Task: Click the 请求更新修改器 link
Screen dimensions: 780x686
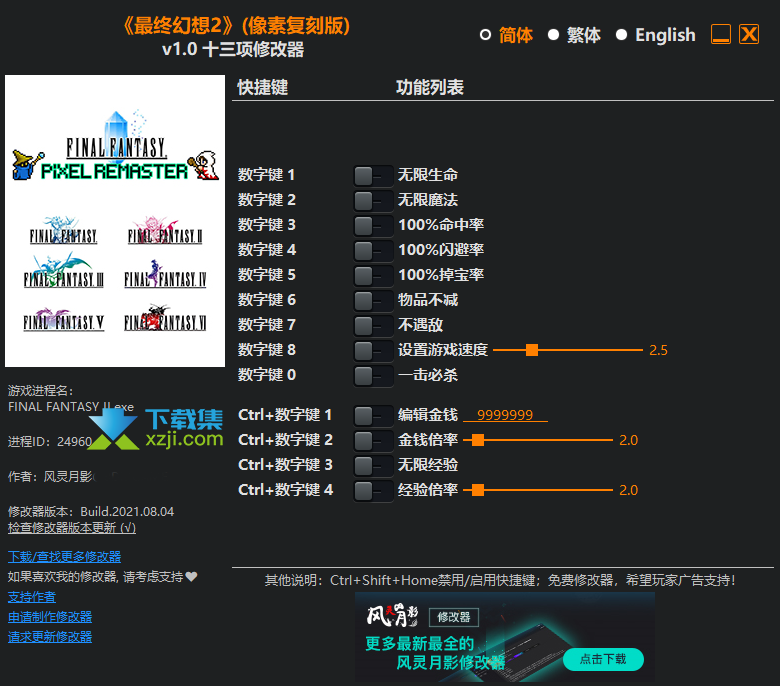Action: (50, 637)
